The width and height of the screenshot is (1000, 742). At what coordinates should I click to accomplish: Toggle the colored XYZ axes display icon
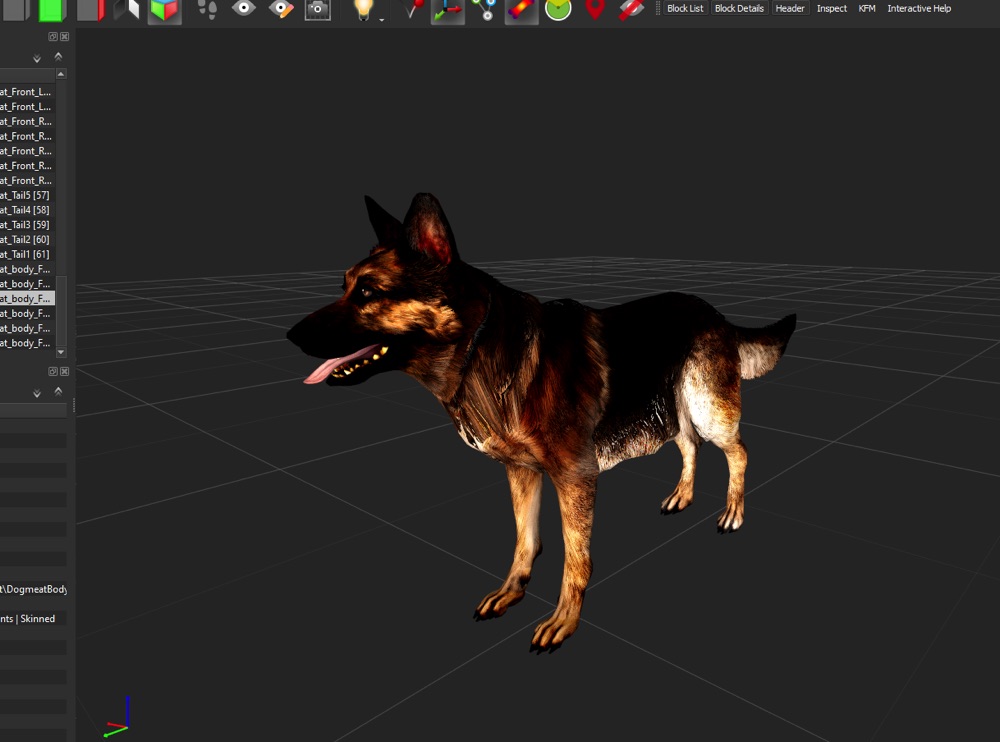point(447,10)
